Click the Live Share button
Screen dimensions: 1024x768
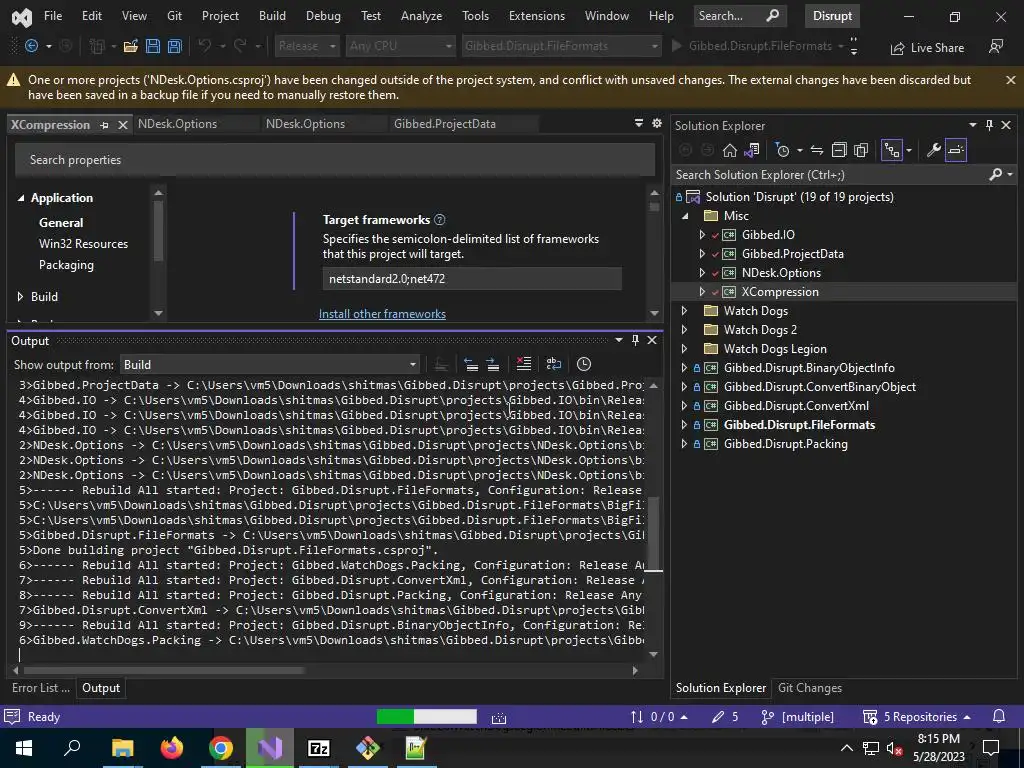tap(927, 48)
